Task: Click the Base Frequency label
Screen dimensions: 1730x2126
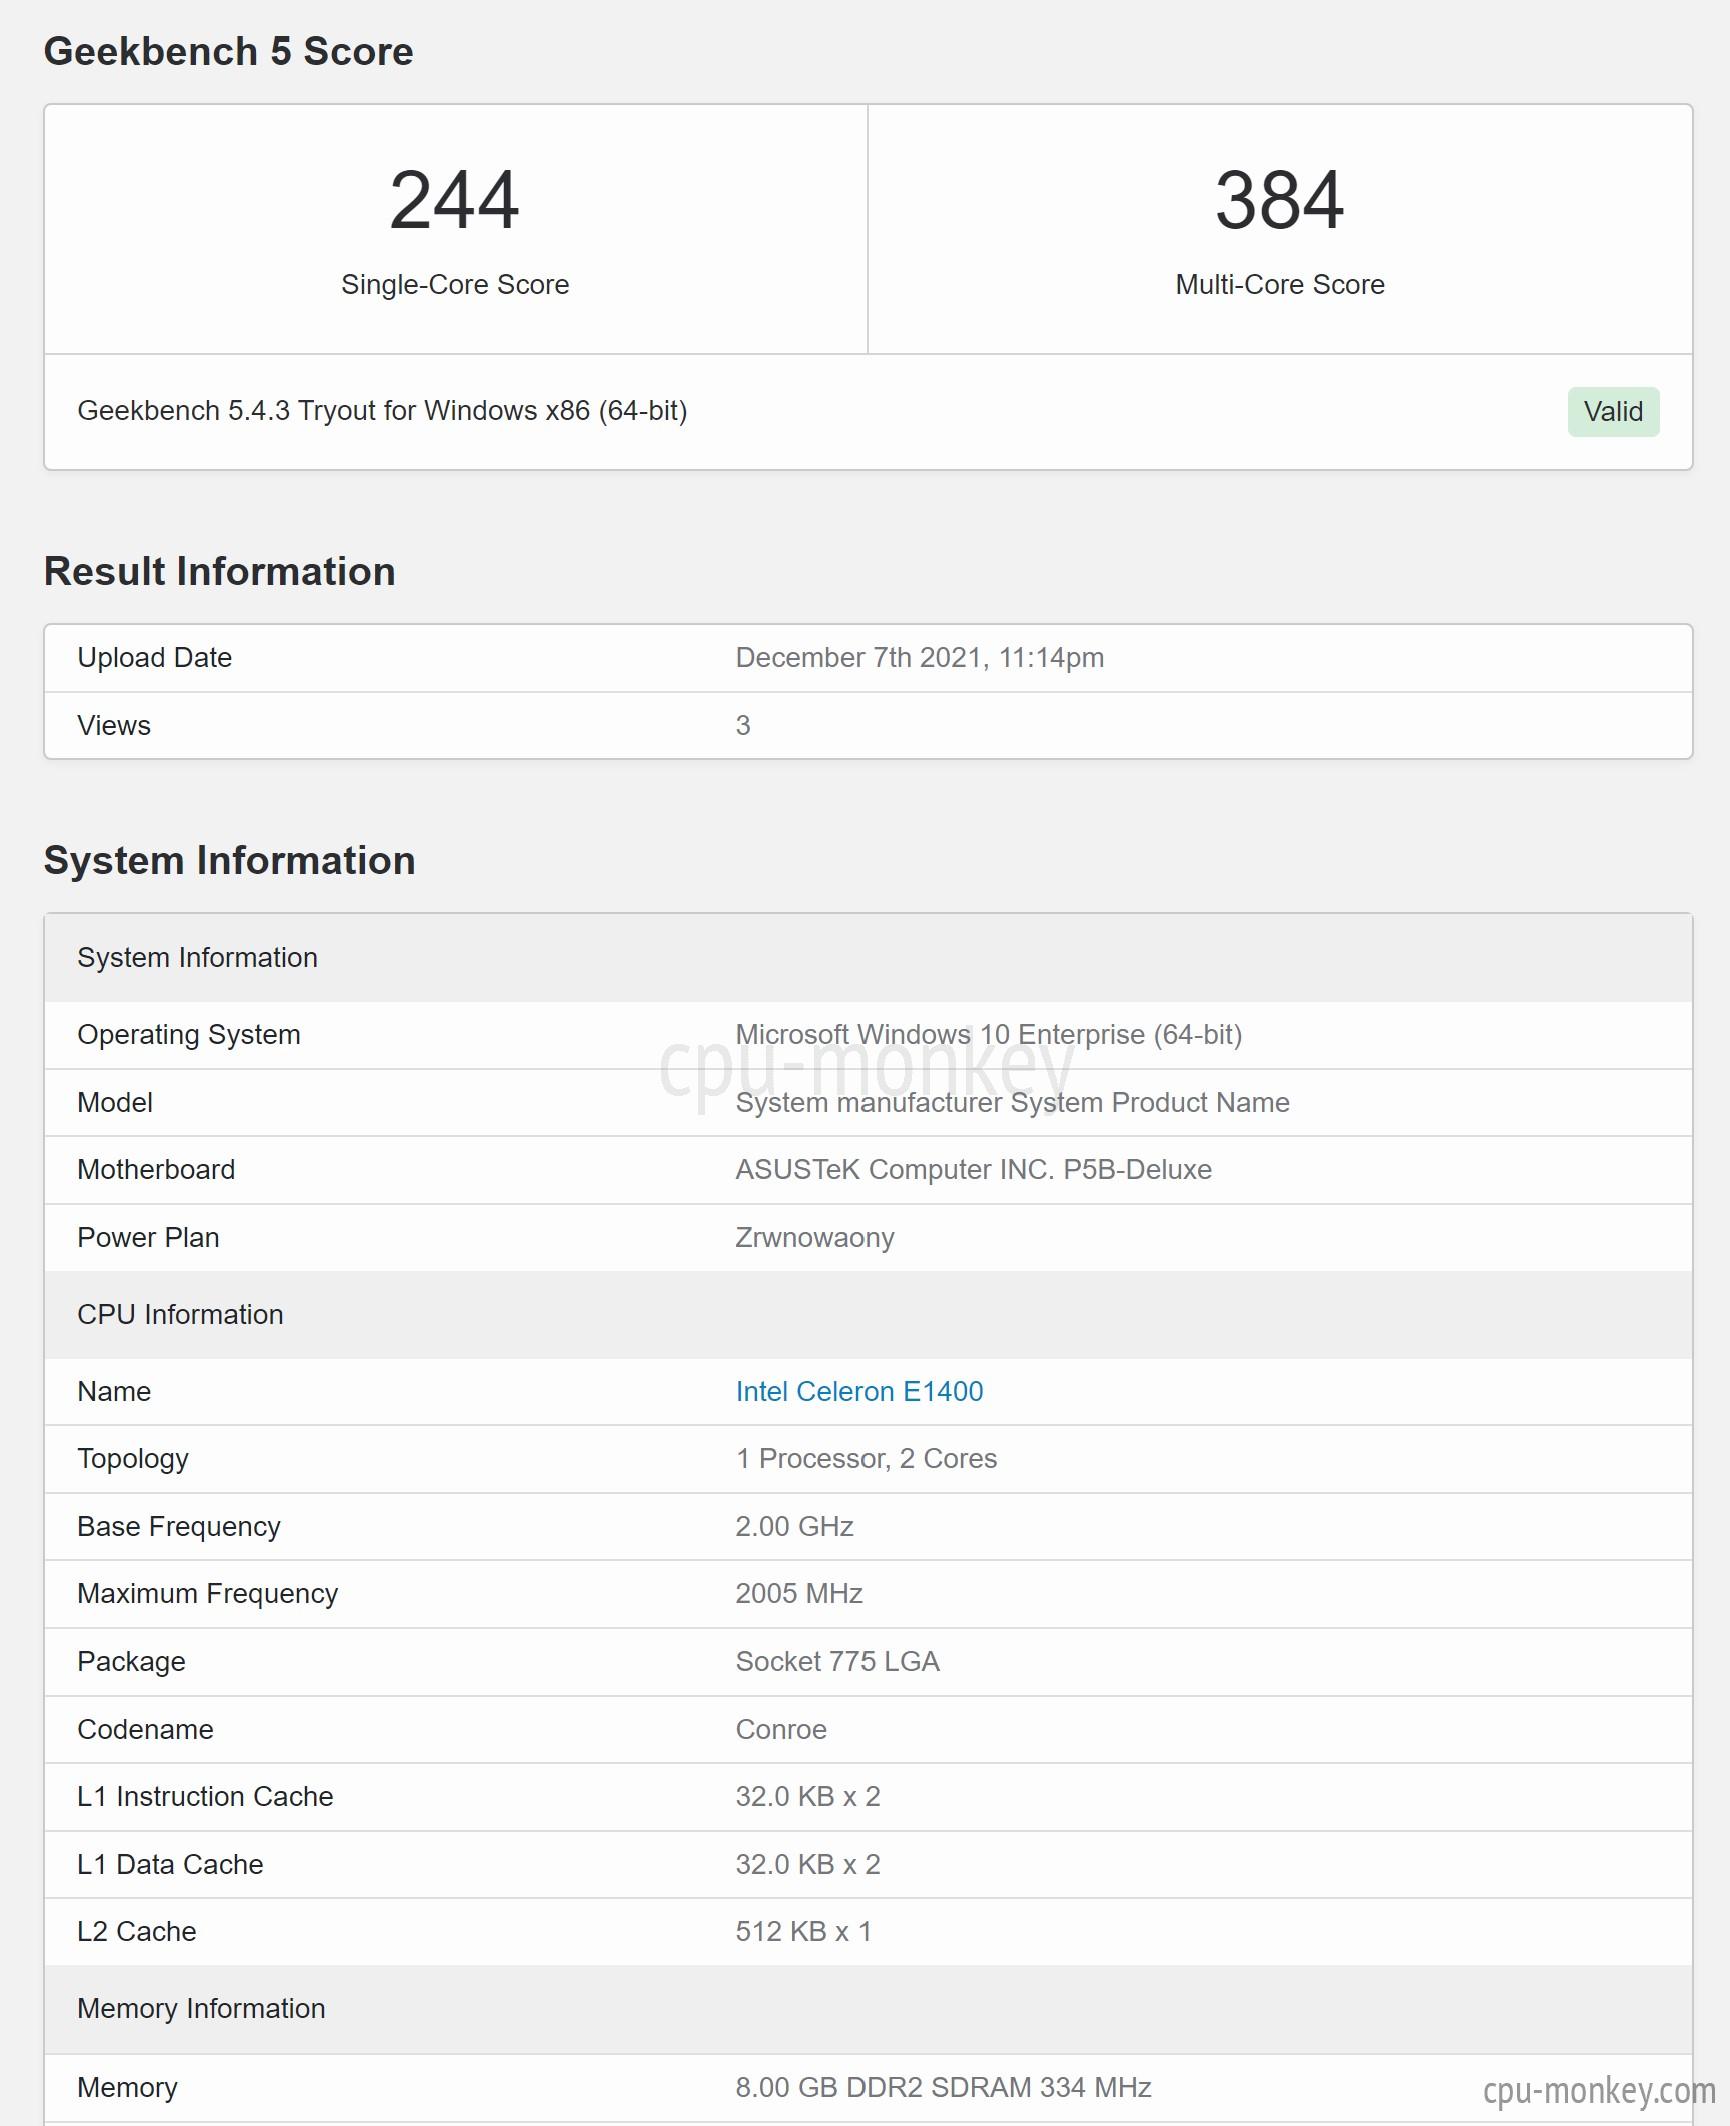Action: click(179, 1526)
